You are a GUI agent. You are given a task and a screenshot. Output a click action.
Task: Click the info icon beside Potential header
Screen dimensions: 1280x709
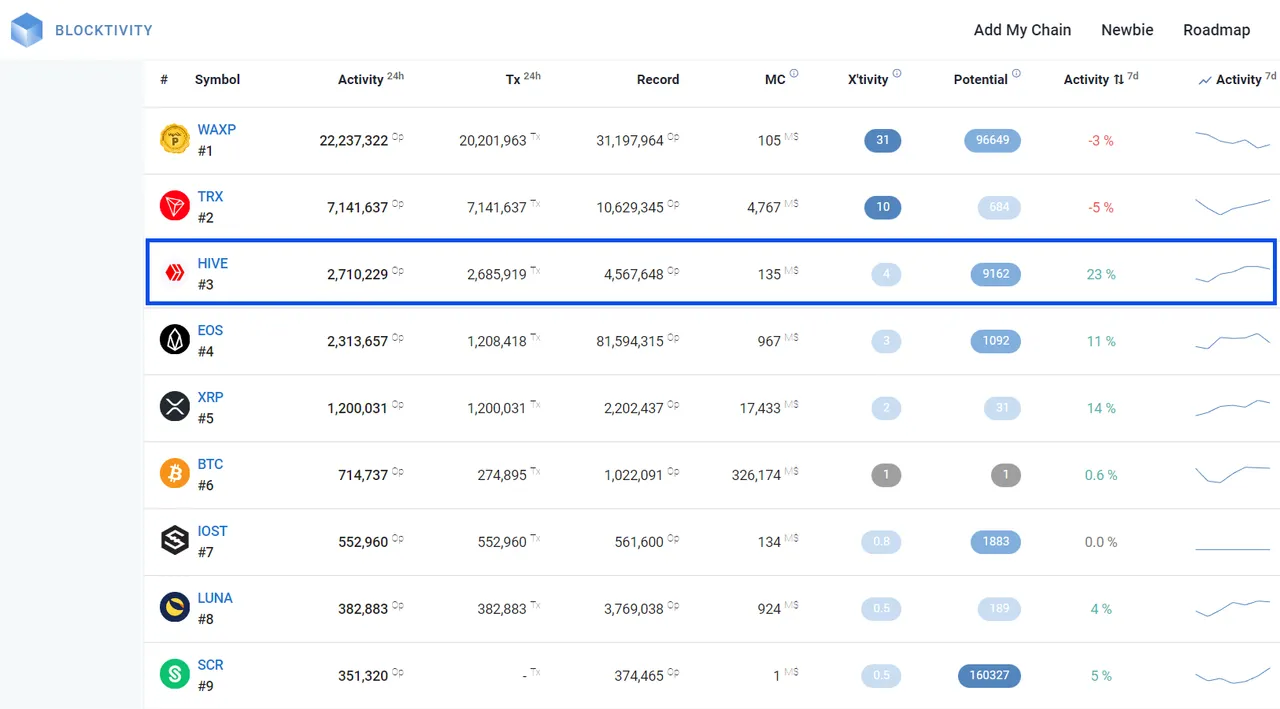pos(1016,73)
